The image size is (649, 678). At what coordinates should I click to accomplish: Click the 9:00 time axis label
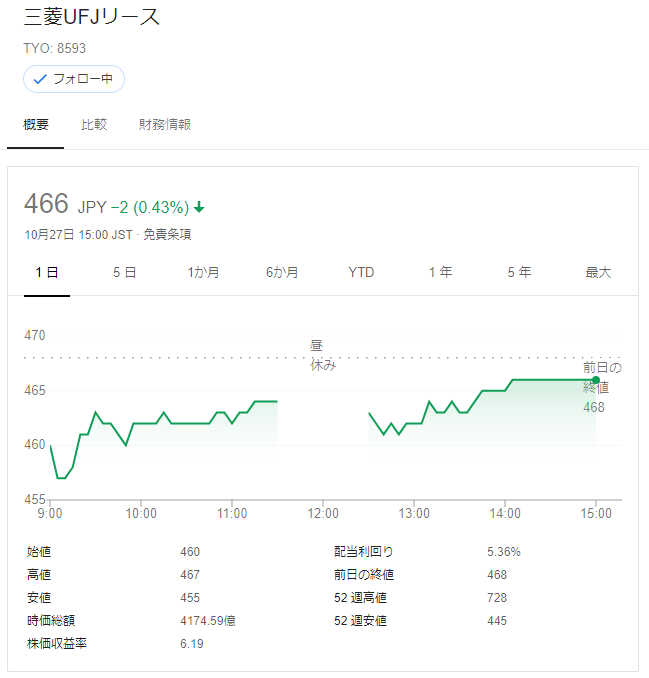(50, 513)
